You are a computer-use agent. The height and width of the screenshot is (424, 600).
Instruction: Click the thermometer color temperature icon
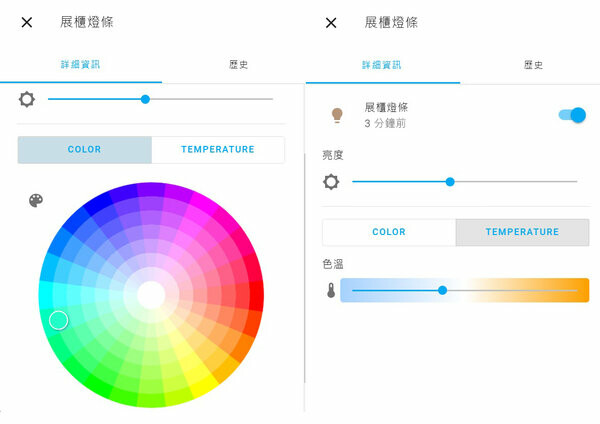(x=331, y=290)
